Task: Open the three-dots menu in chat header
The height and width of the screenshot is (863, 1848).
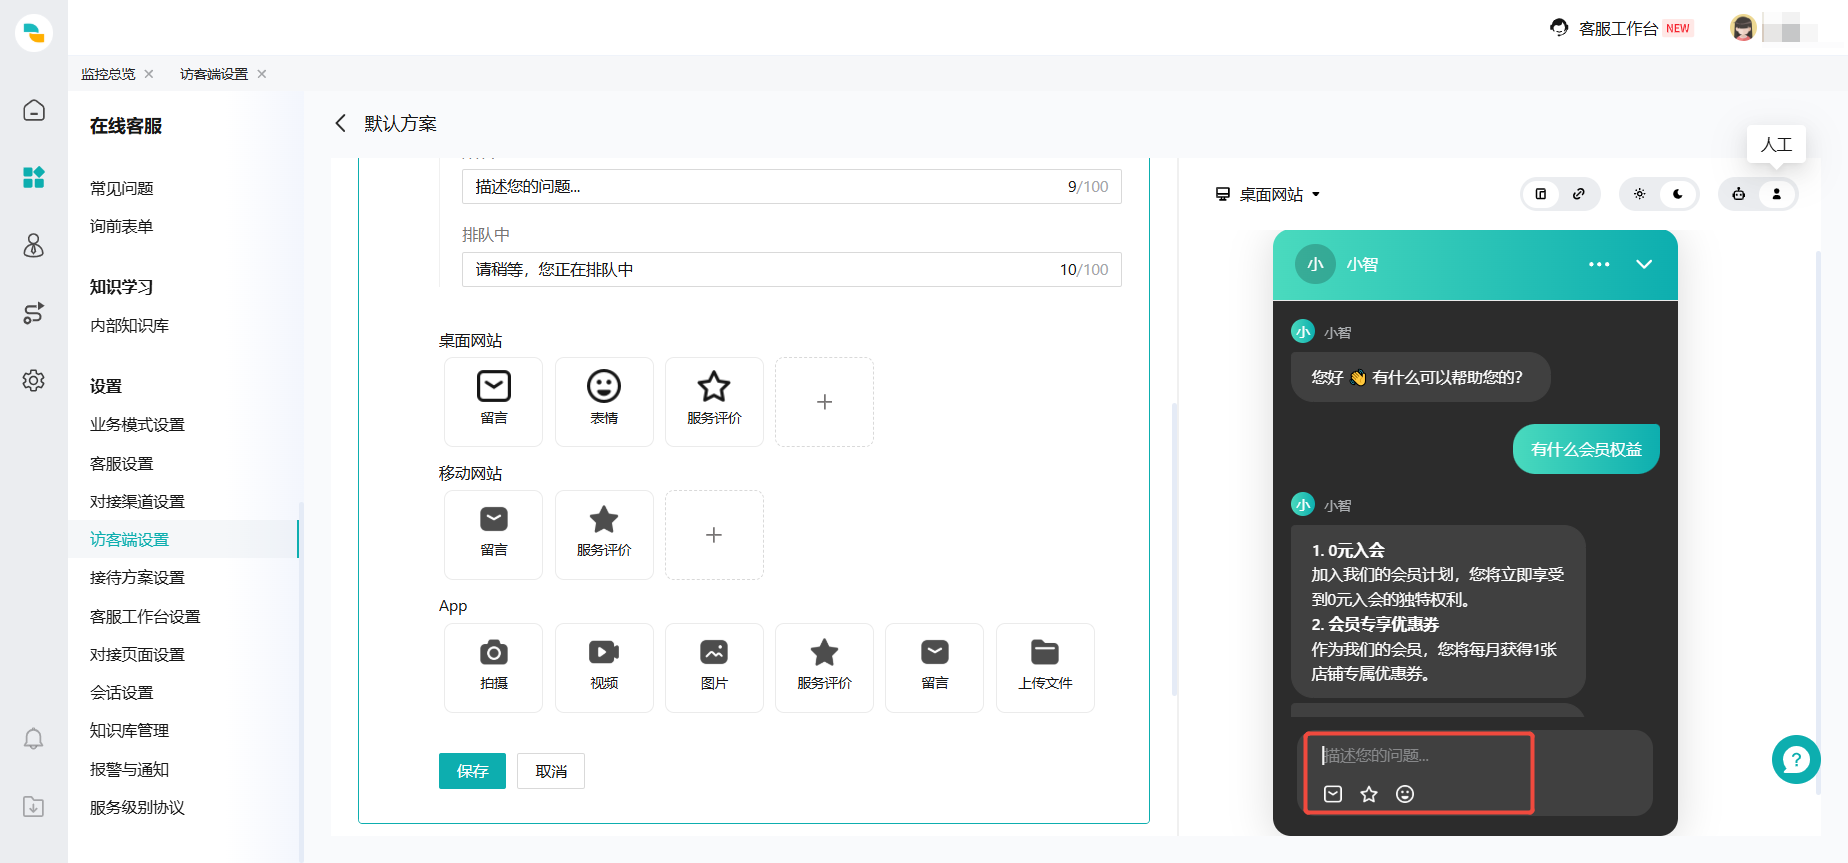Action: click(1598, 264)
